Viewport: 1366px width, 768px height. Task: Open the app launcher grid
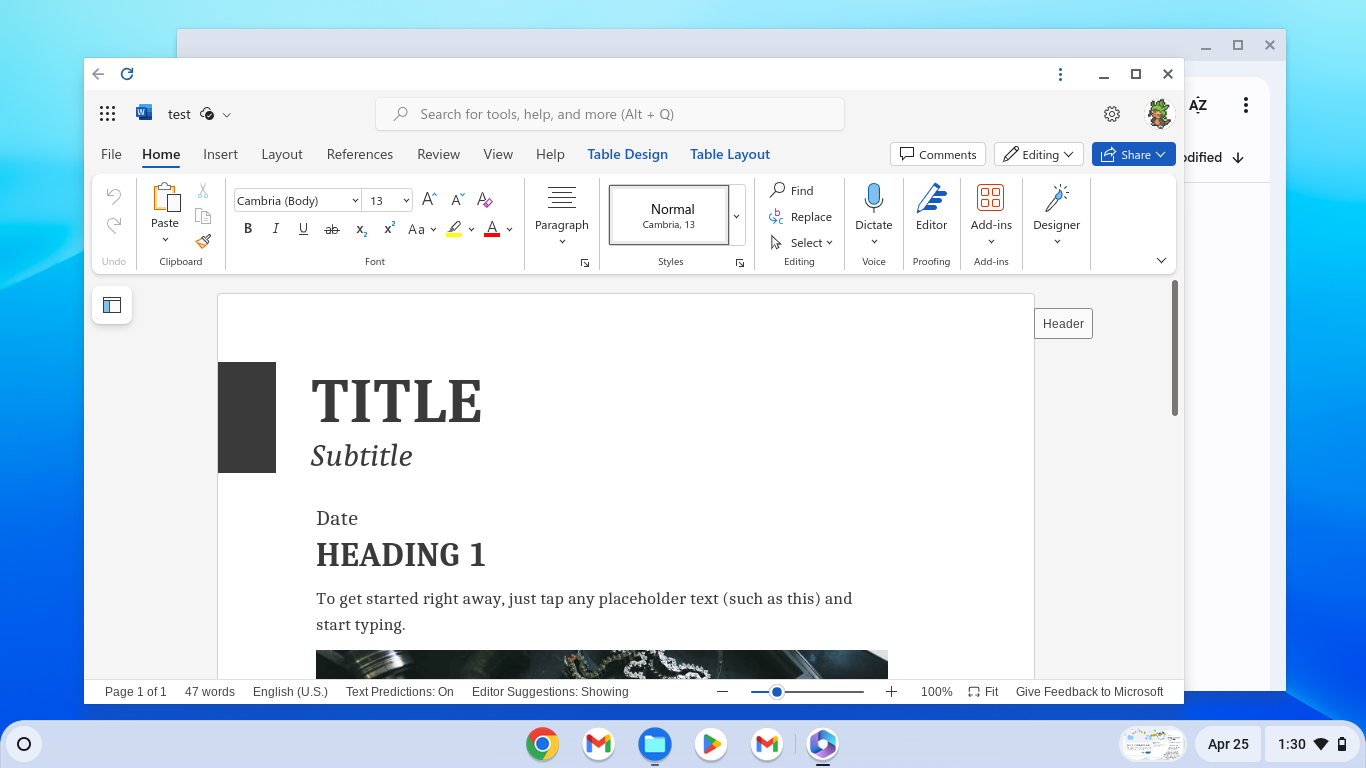(x=108, y=114)
